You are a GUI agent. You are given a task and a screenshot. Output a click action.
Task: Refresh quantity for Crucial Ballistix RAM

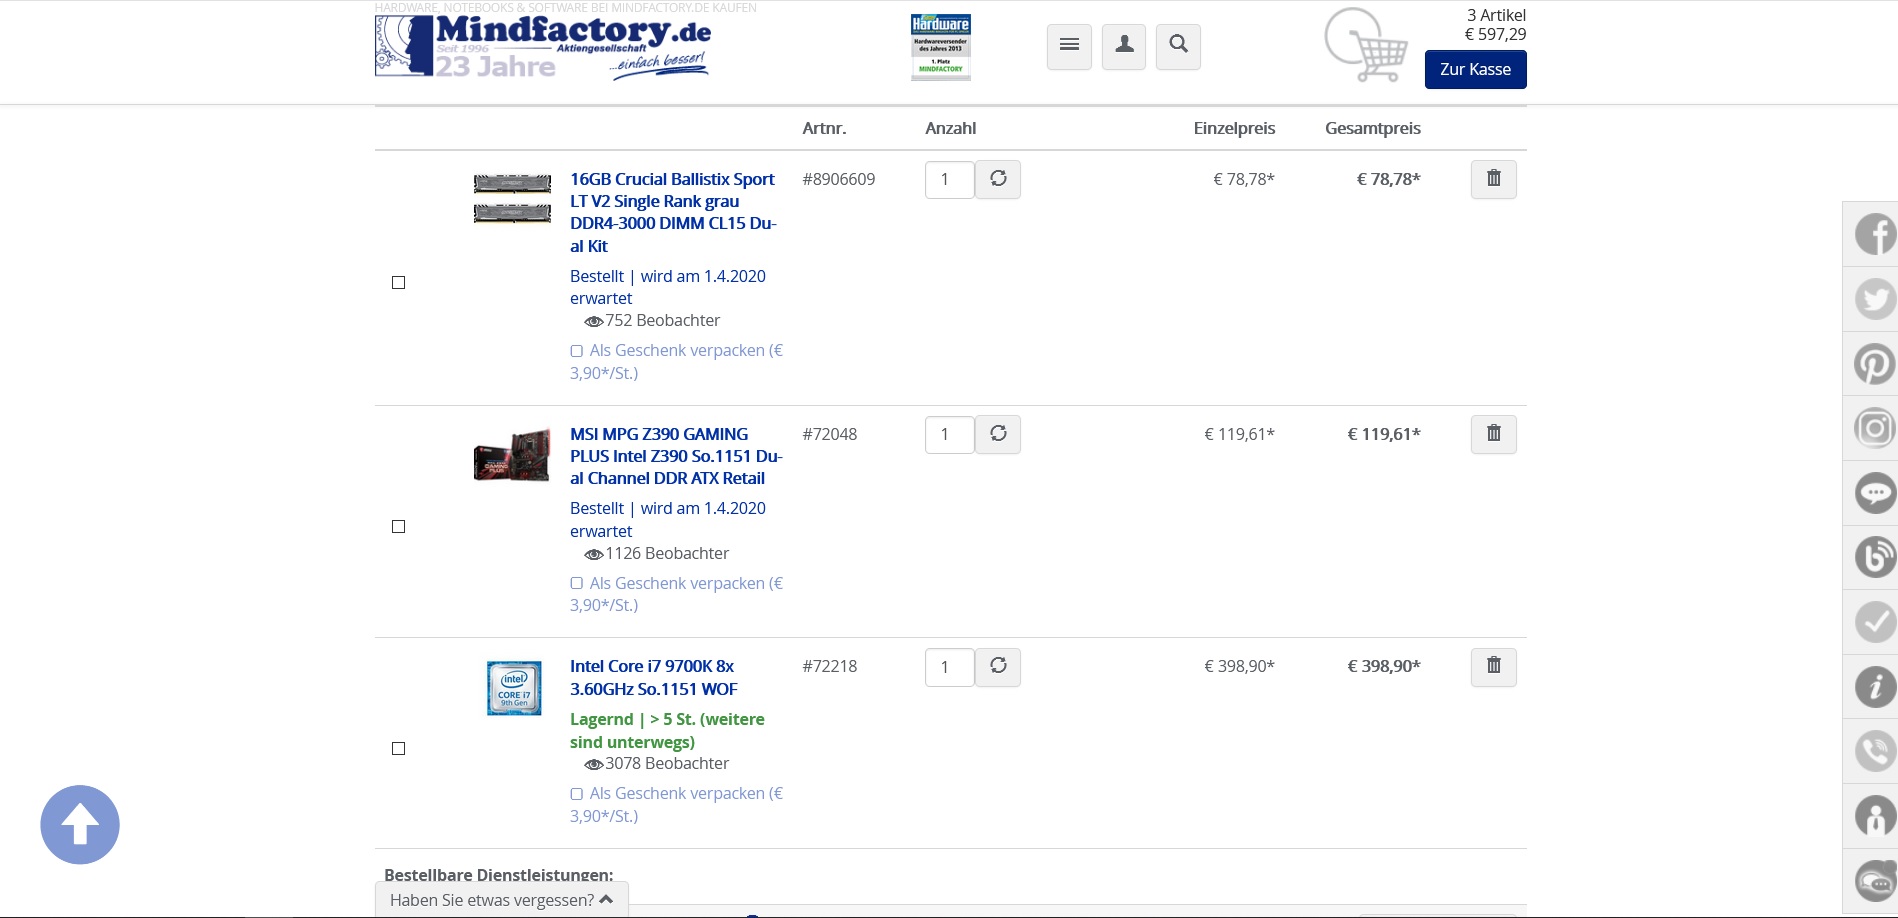click(x=998, y=180)
